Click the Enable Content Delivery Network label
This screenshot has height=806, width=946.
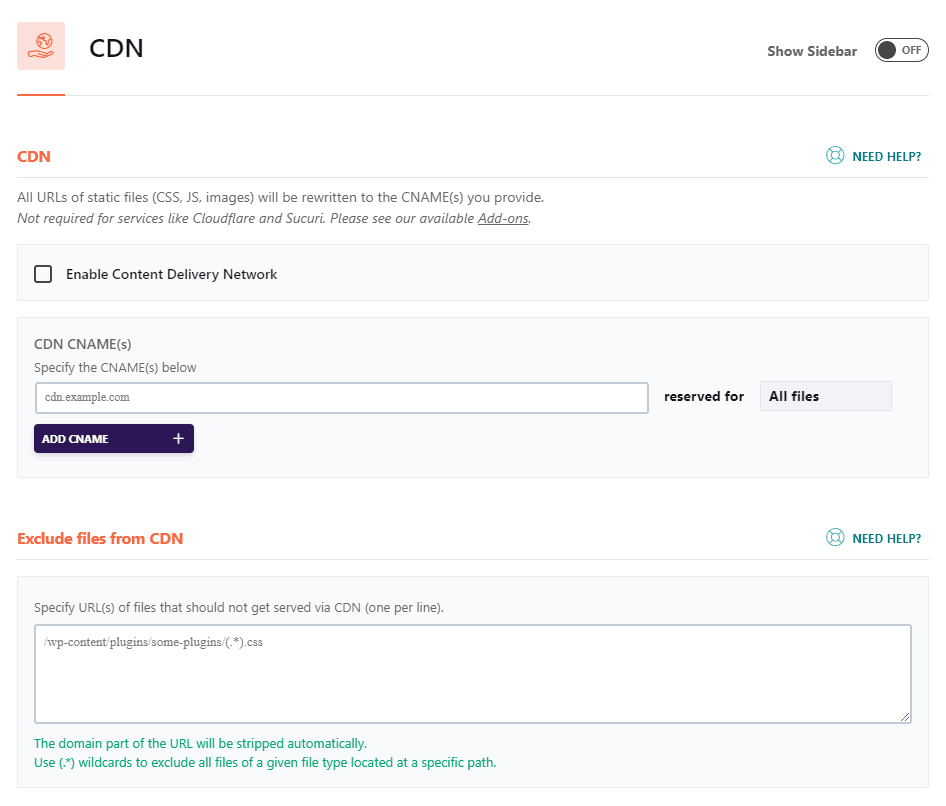[x=171, y=274]
